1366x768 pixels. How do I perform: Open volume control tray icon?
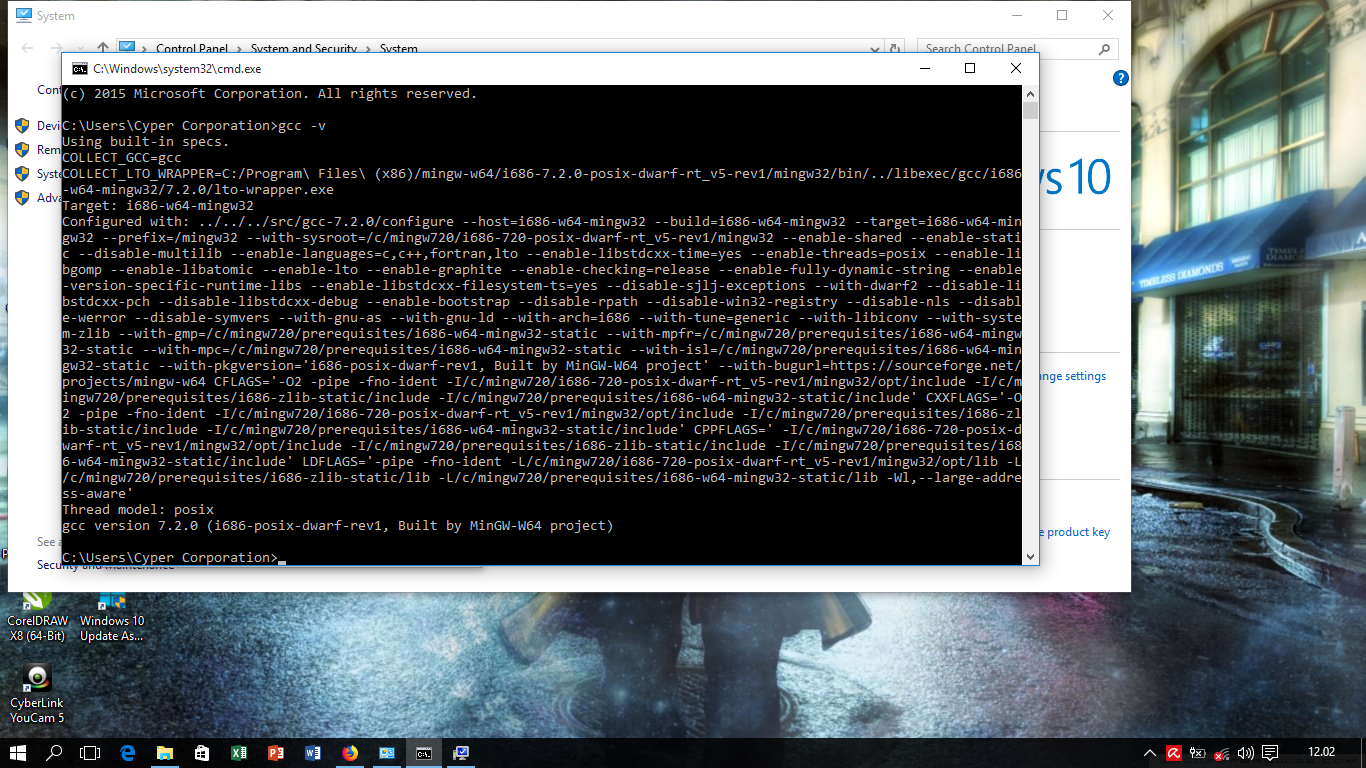click(x=1245, y=753)
